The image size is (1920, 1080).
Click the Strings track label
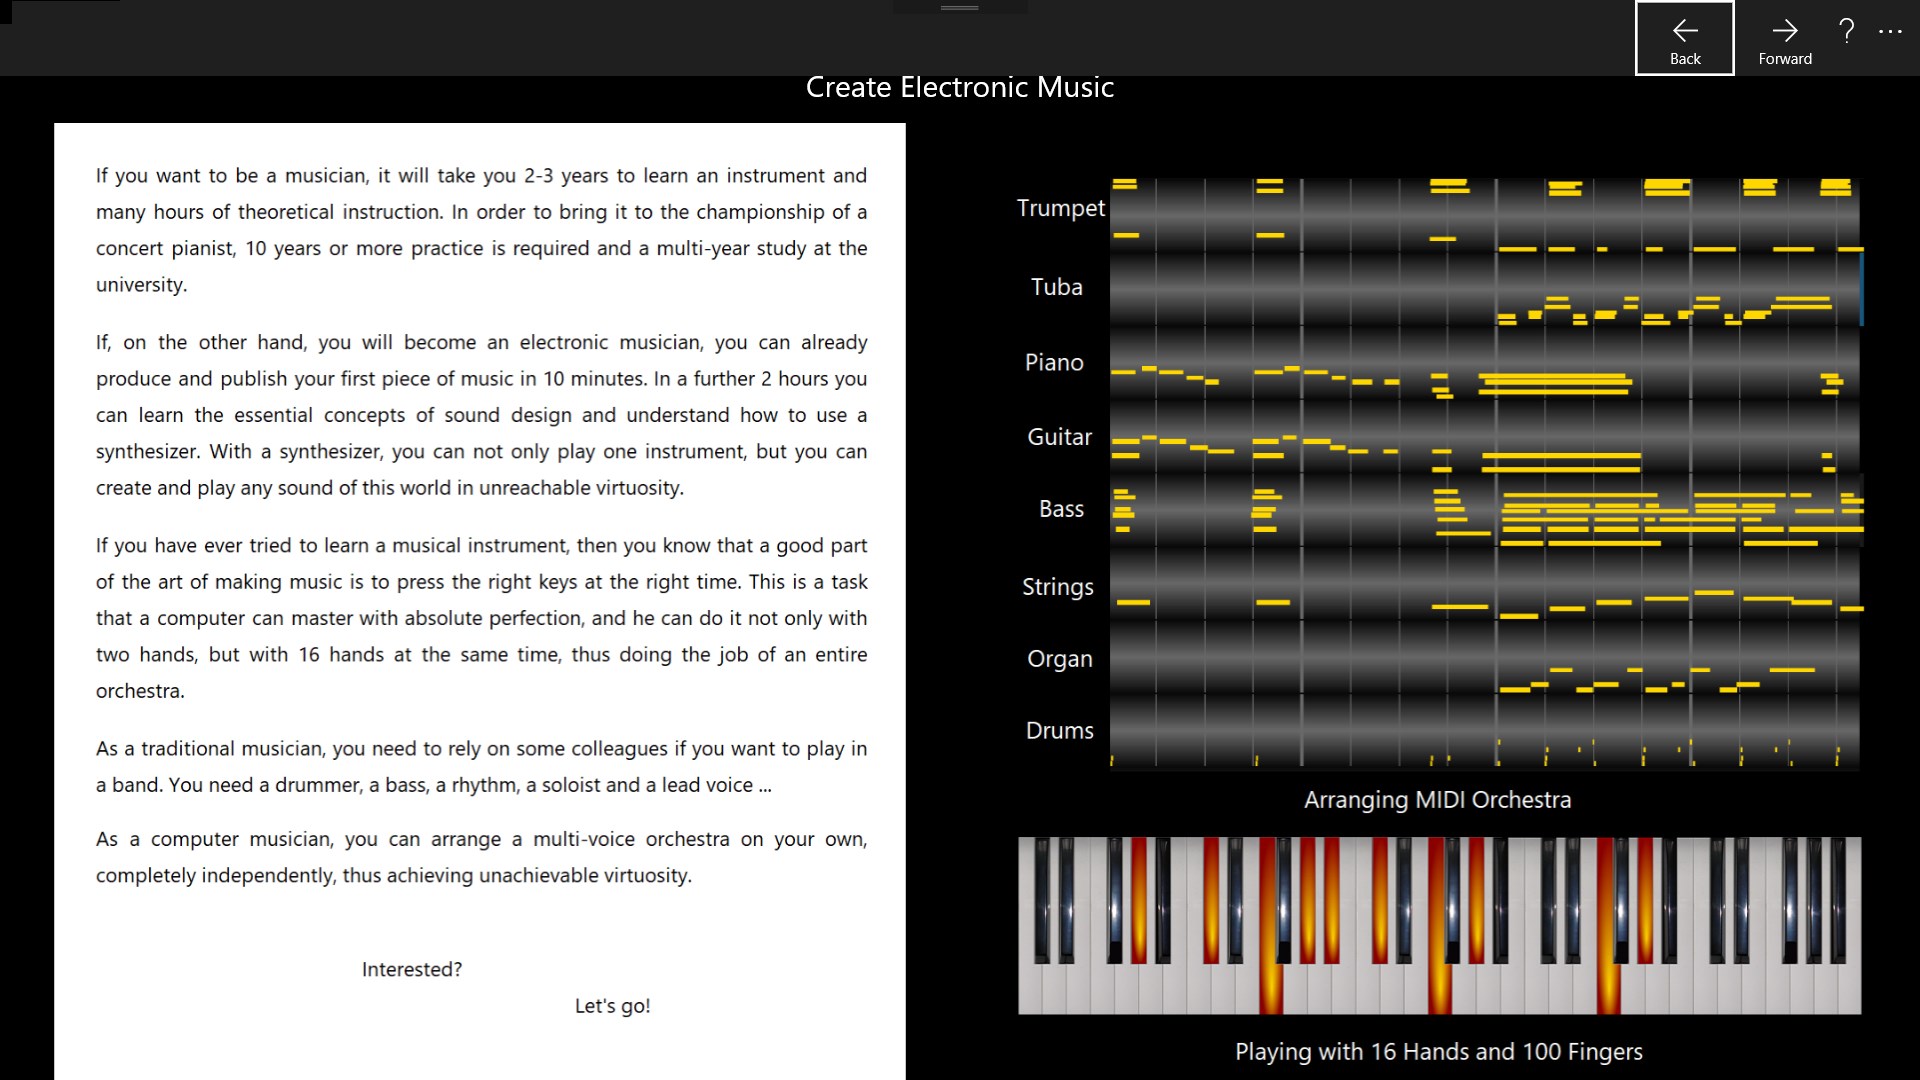click(1057, 587)
